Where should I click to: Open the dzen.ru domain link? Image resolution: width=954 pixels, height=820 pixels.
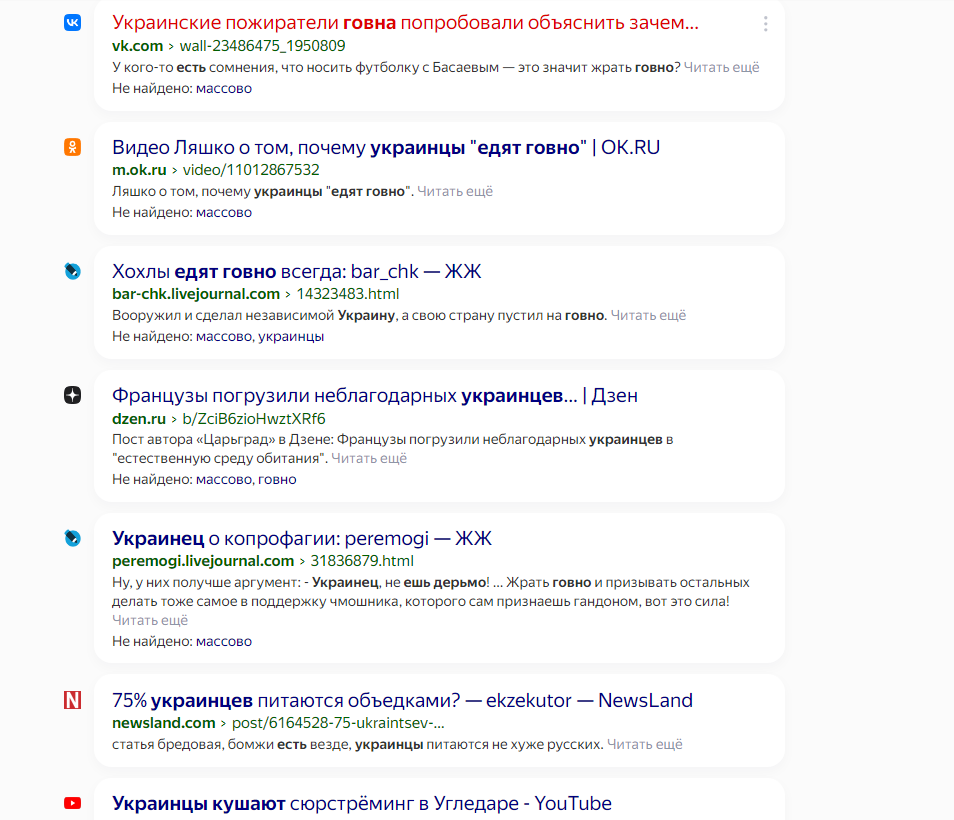(x=139, y=418)
